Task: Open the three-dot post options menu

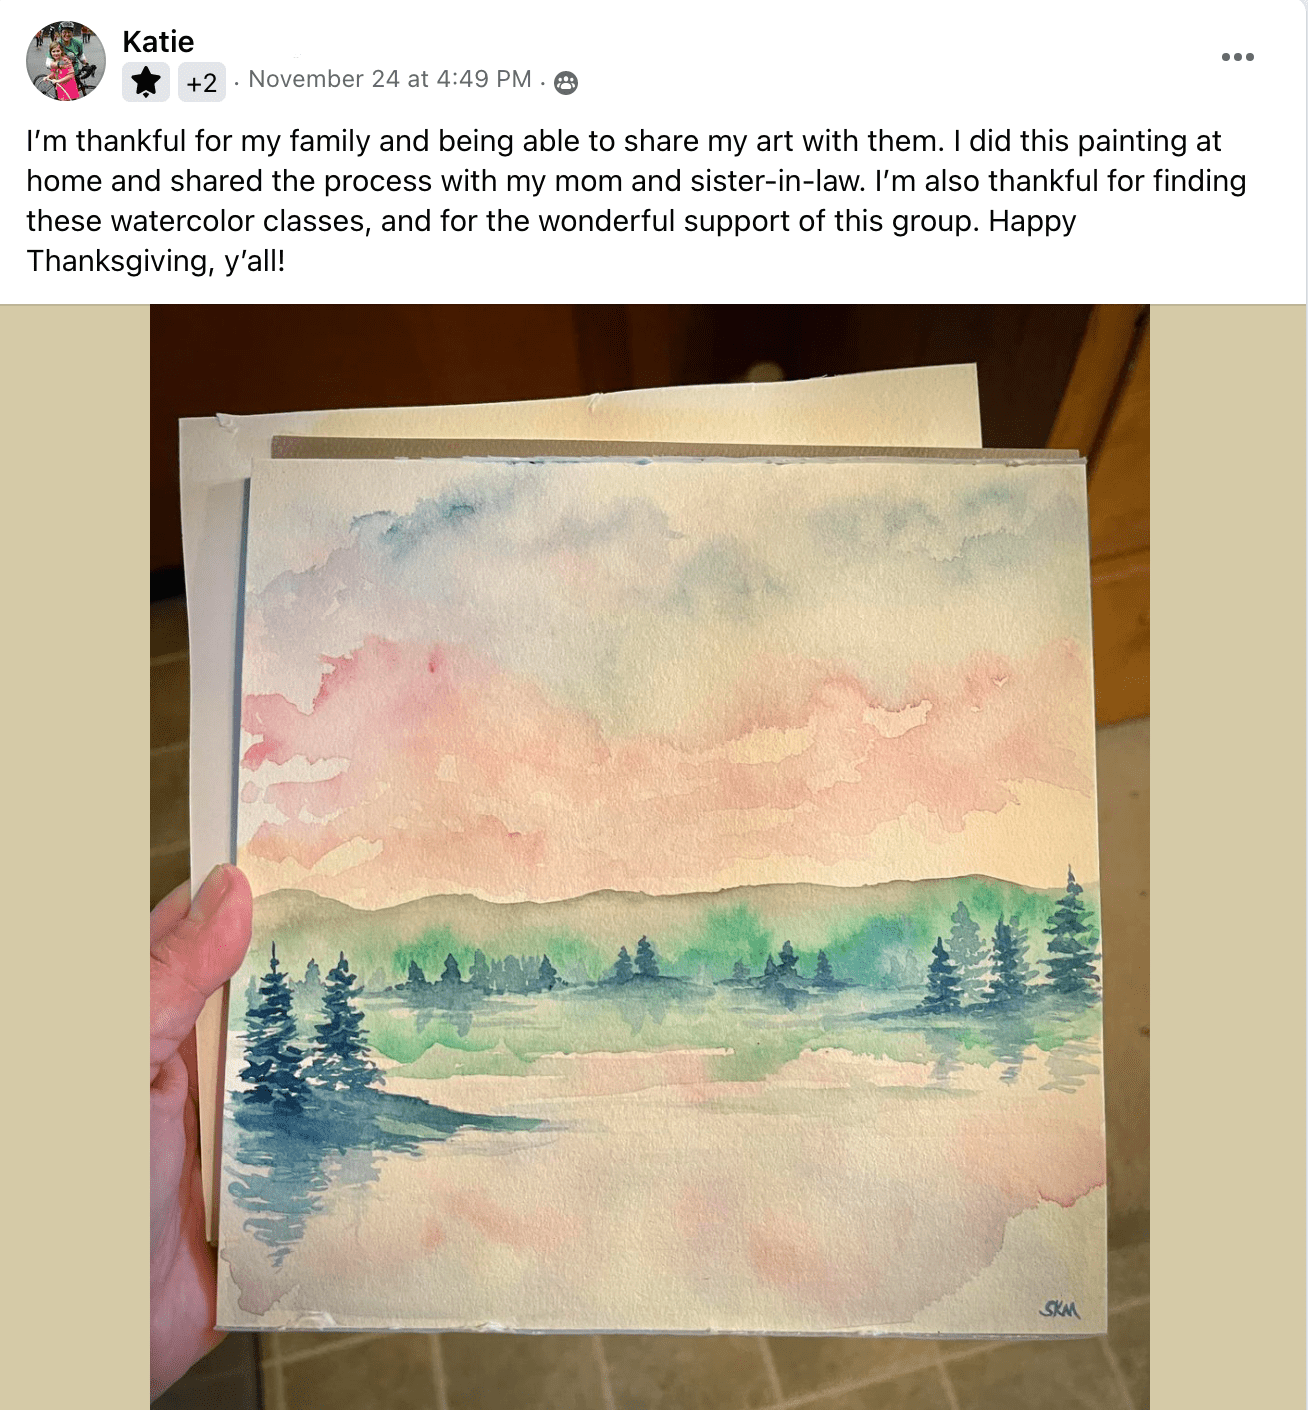Action: tap(1237, 57)
